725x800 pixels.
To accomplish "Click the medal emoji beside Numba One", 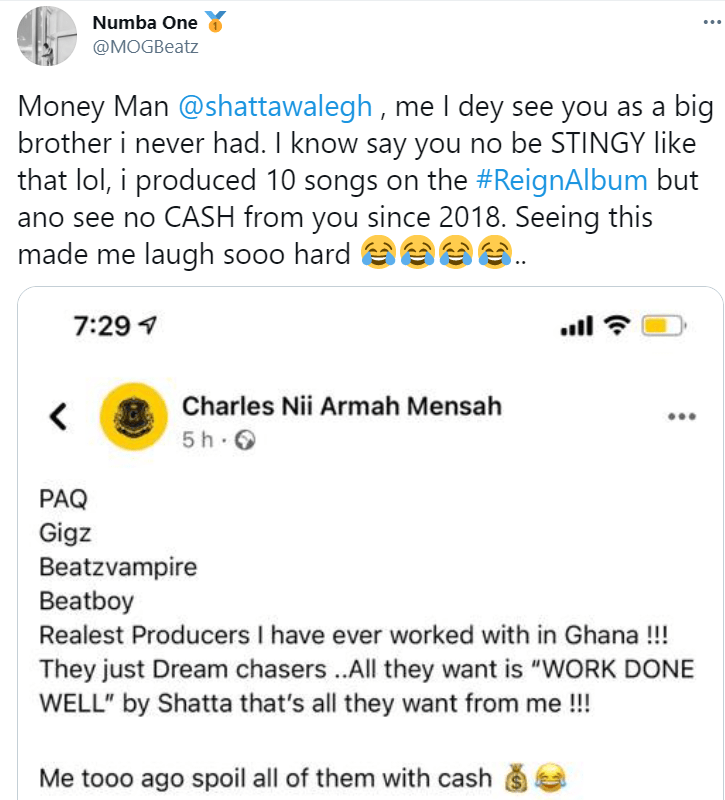I will click(x=215, y=21).
